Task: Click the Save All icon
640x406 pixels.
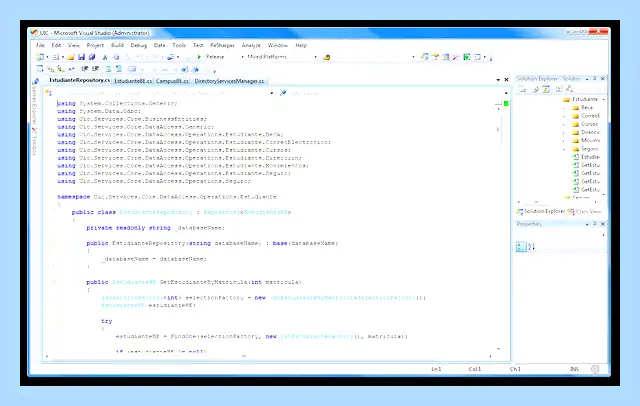Action: (92, 57)
